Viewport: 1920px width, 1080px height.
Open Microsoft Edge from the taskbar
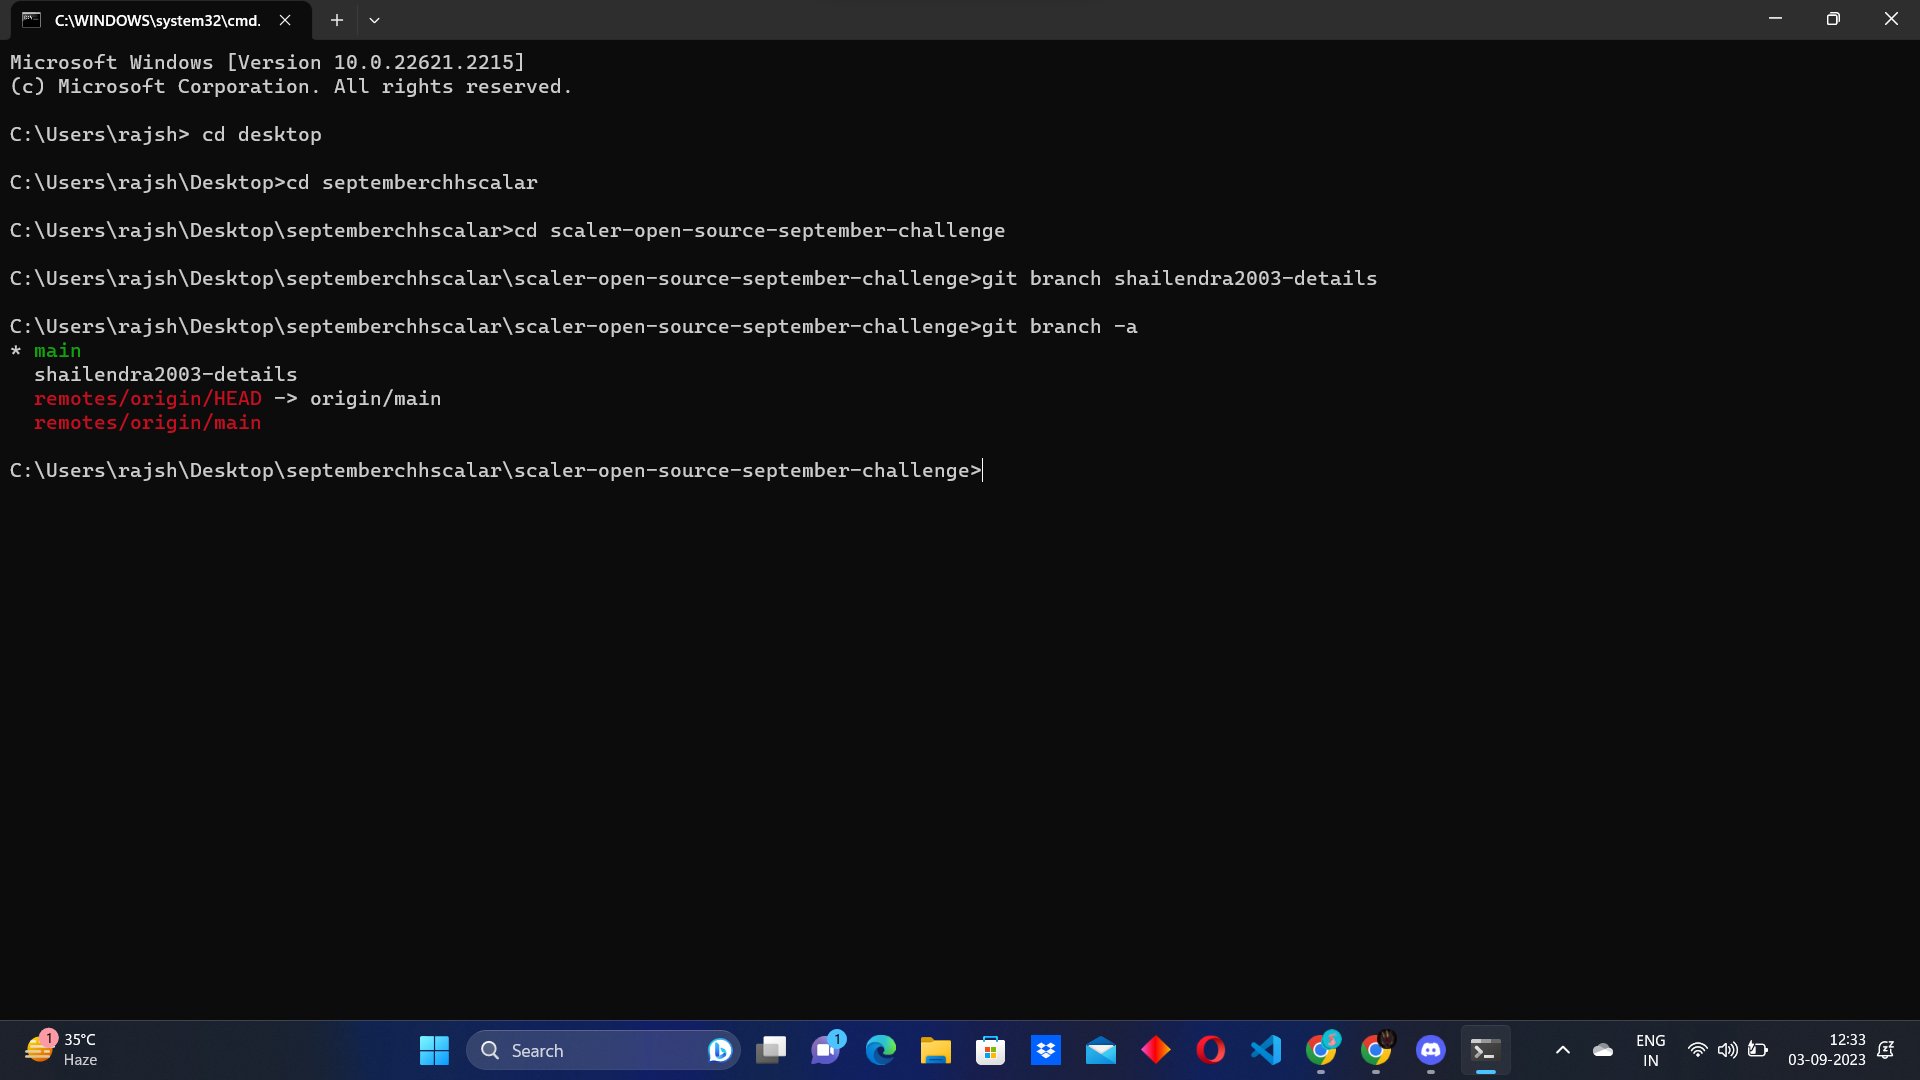click(x=881, y=1050)
